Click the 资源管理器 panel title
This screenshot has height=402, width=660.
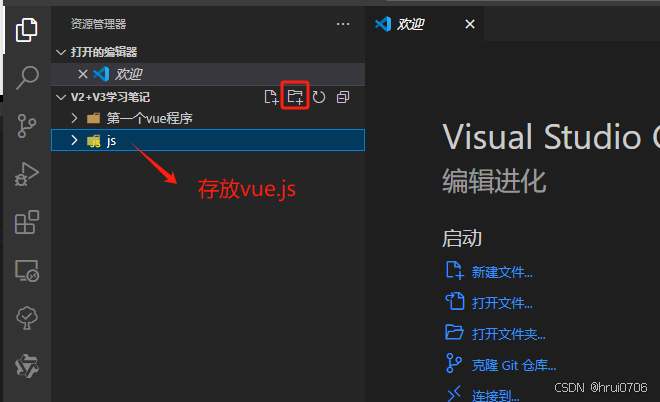[x=98, y=24]
